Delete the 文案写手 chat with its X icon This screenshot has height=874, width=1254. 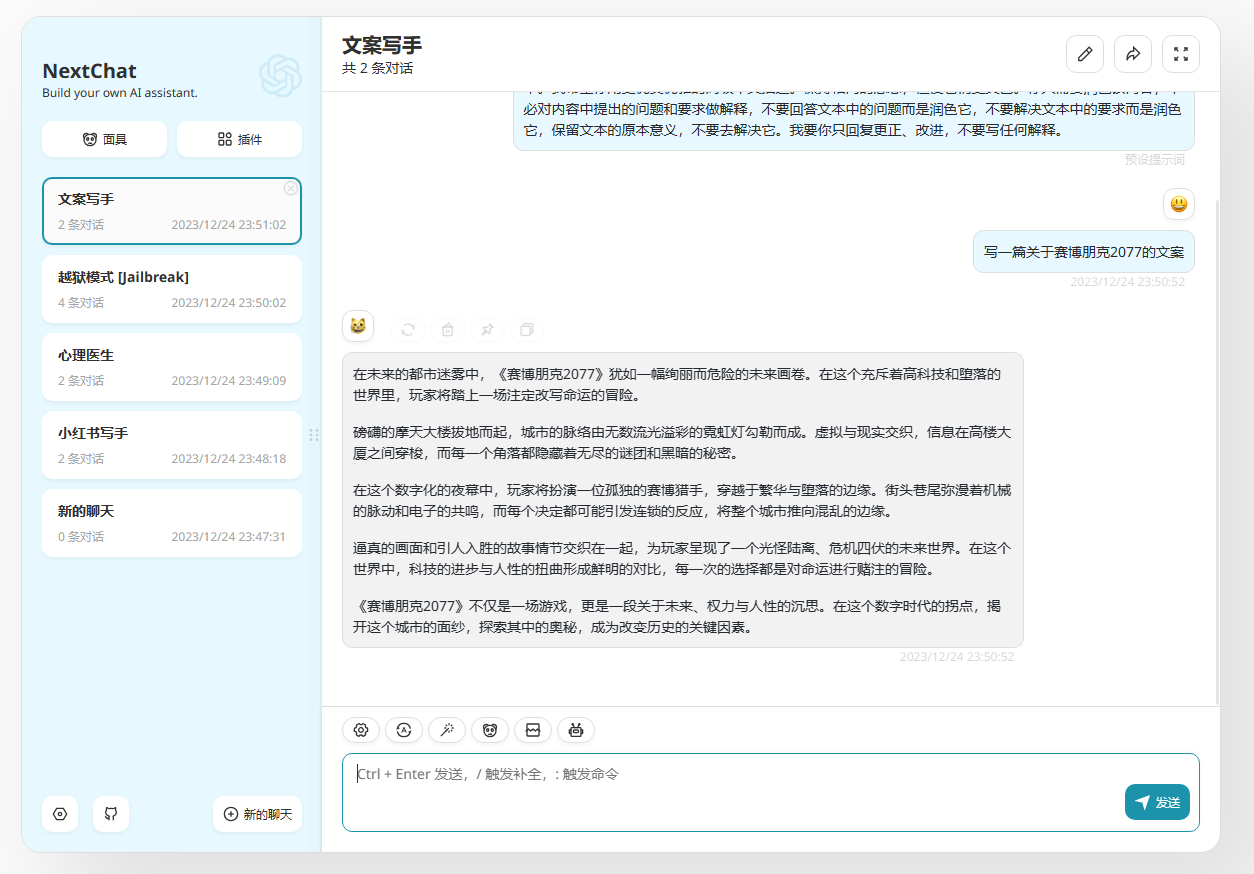[290, 188]
